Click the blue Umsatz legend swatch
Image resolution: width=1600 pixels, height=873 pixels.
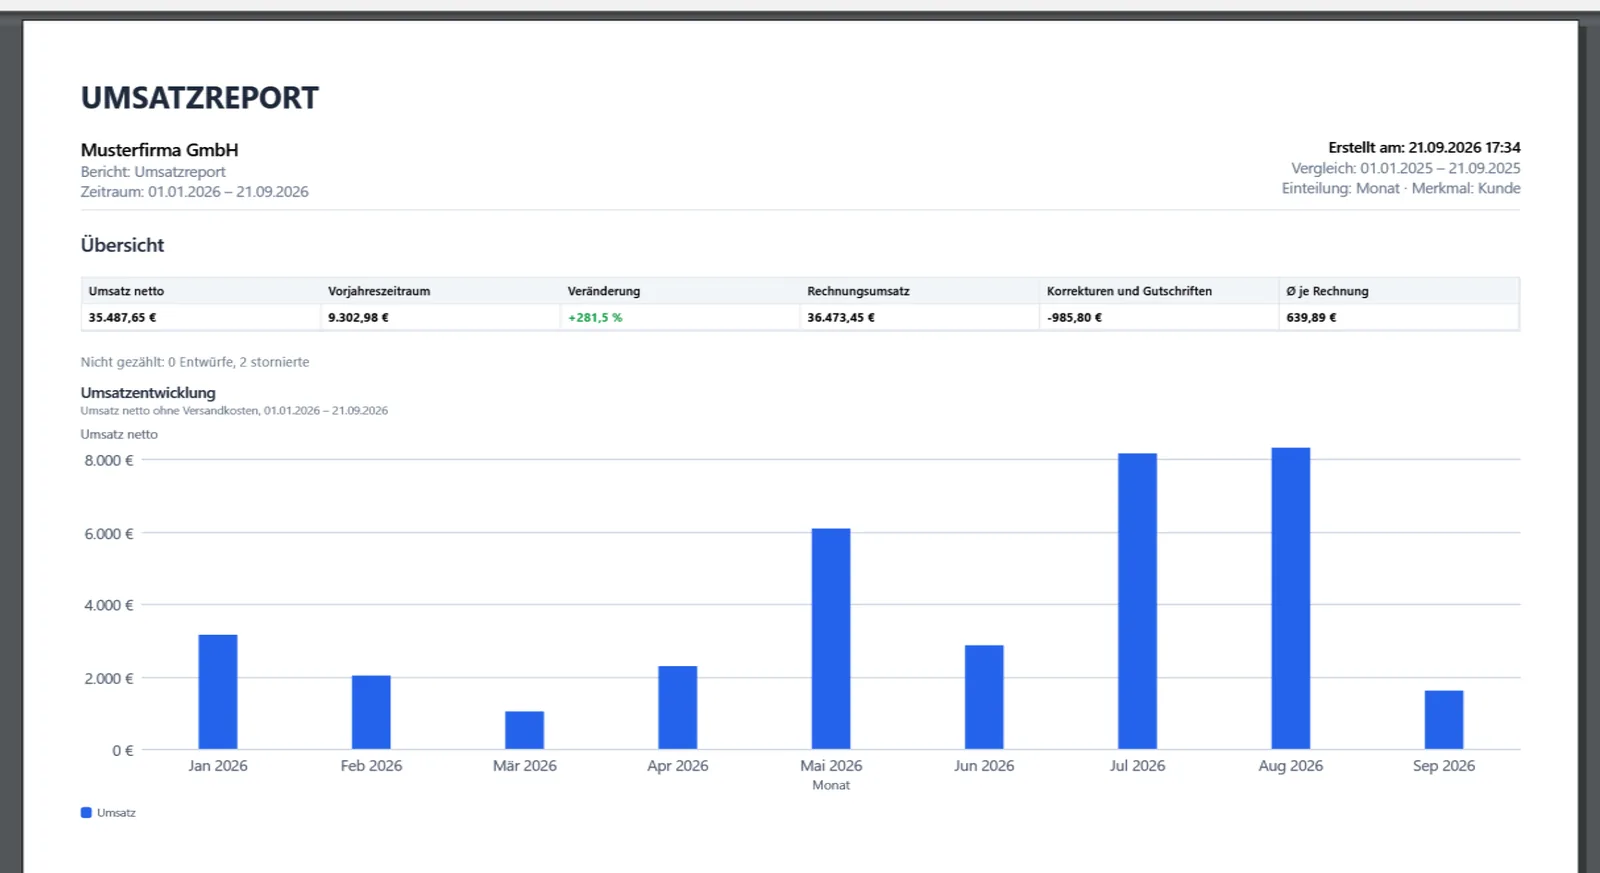(86, 813)
